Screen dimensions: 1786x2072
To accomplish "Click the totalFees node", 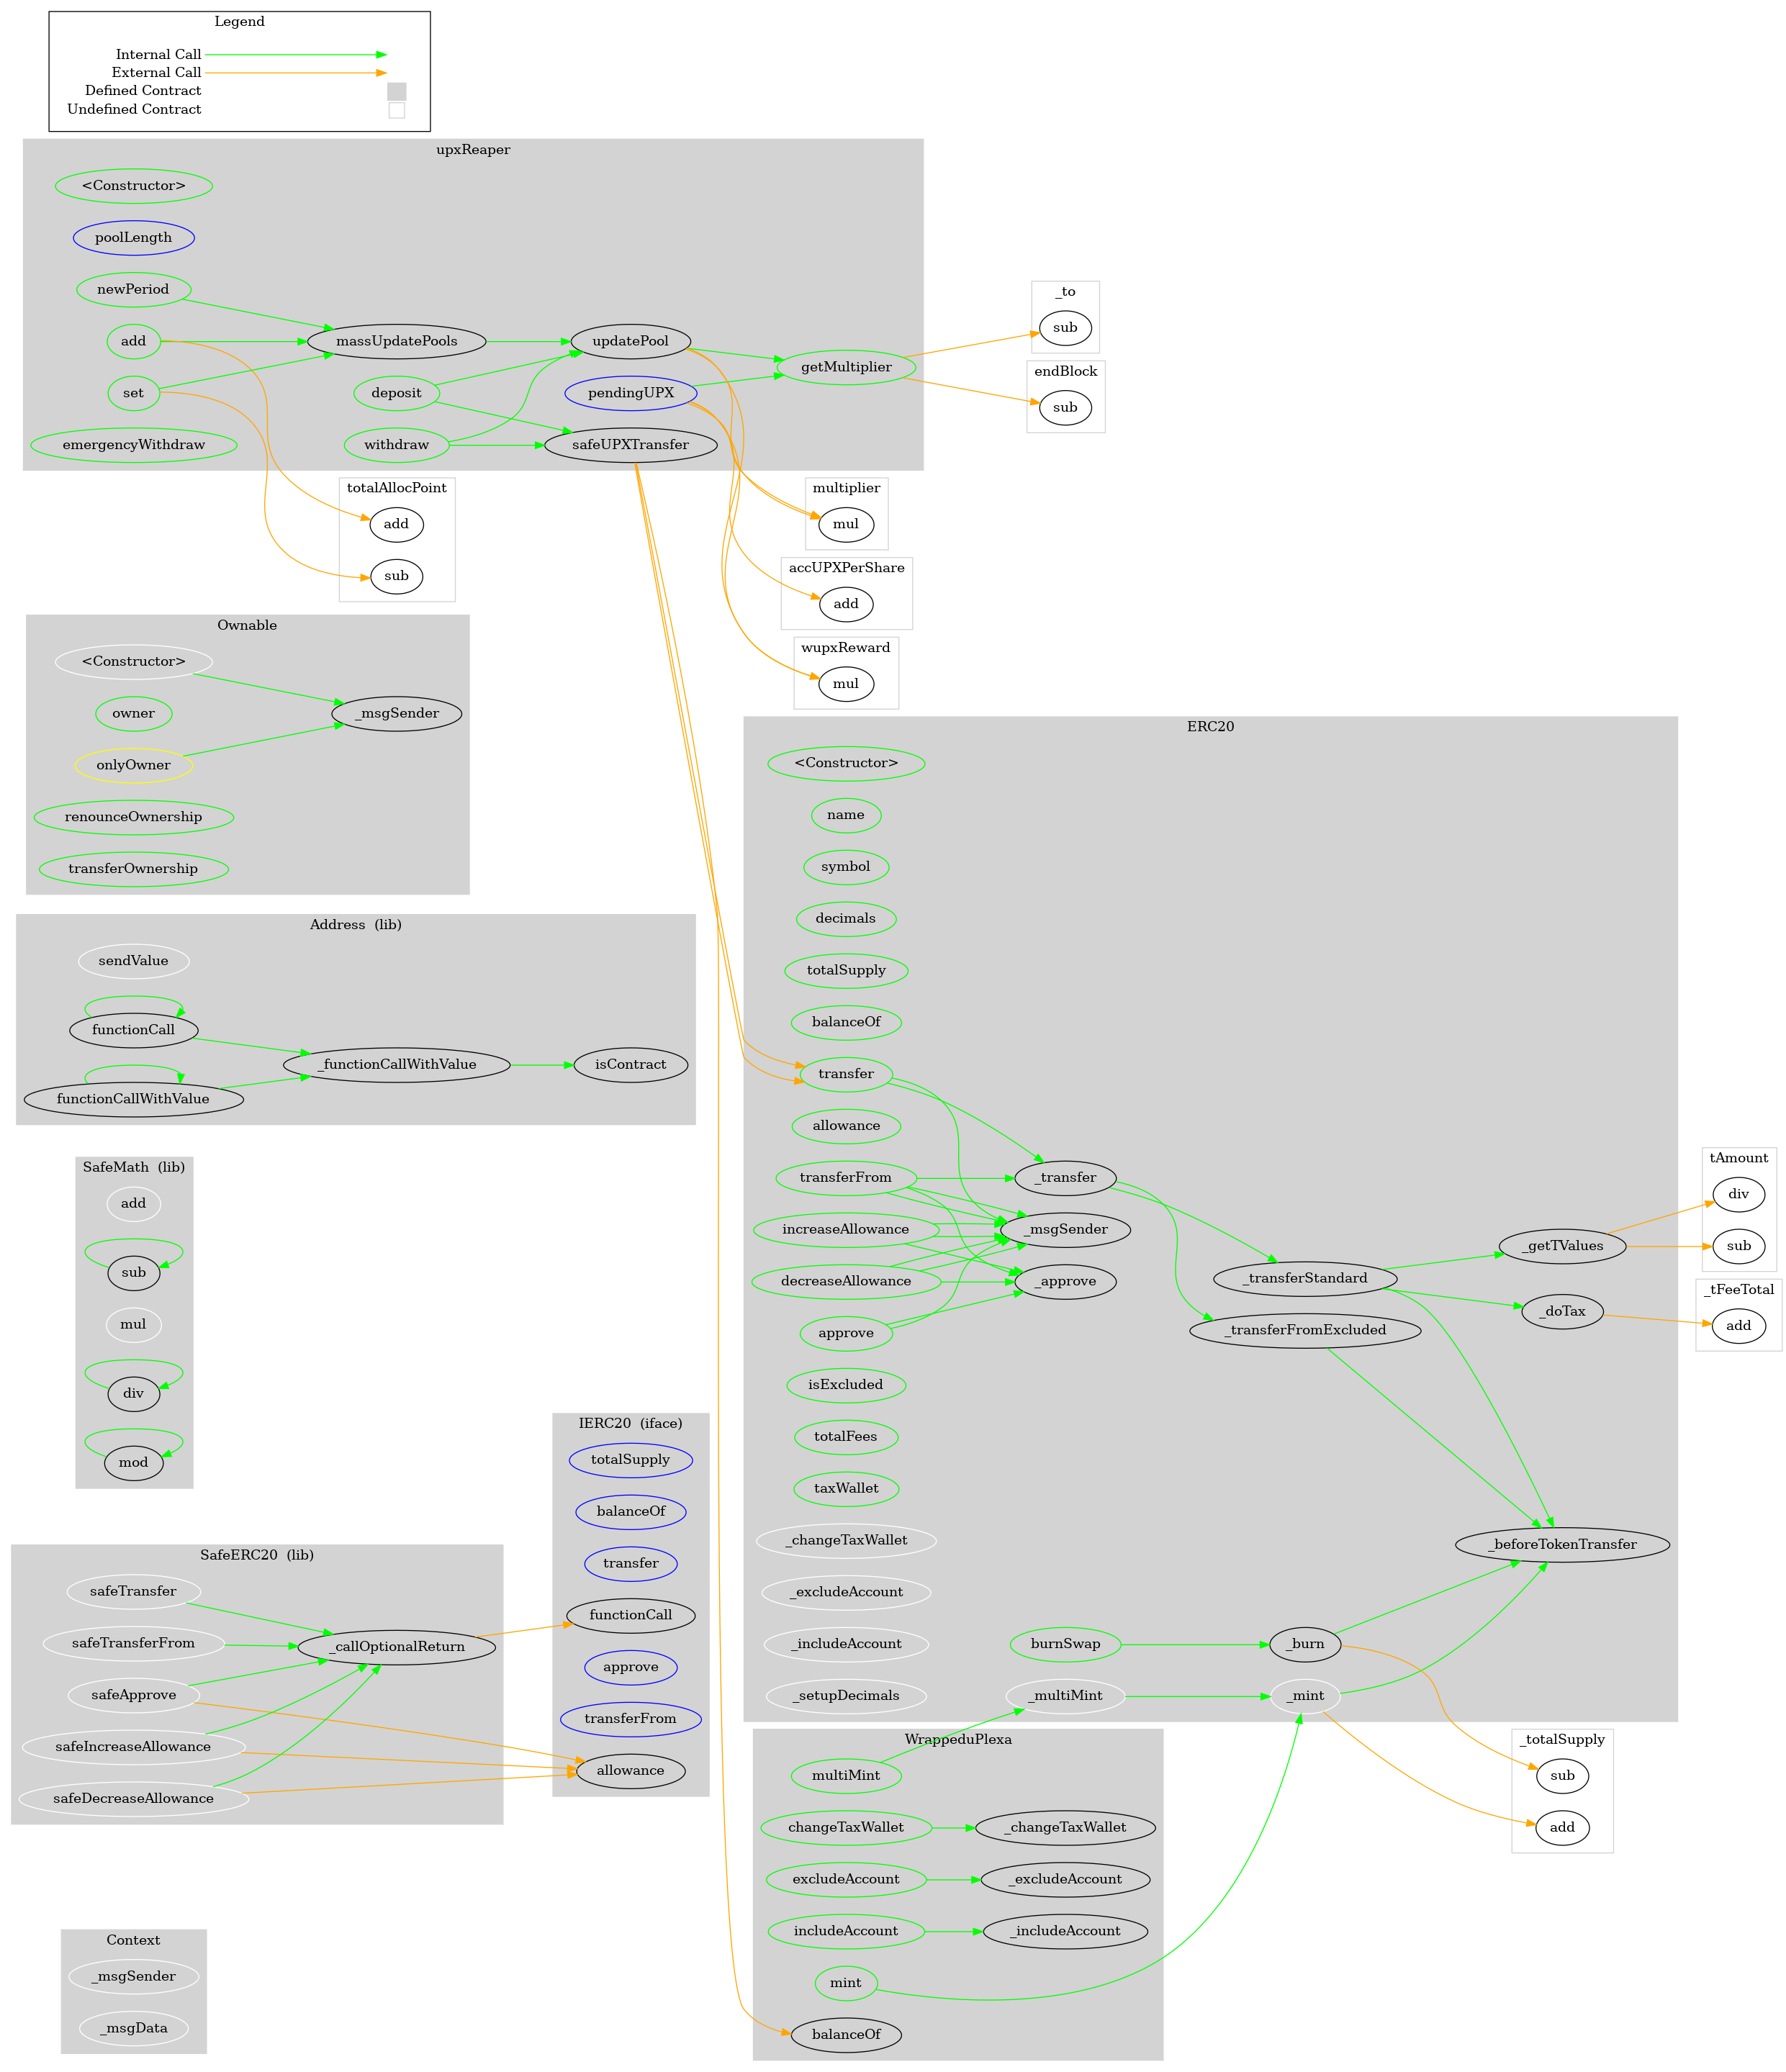I will 846,1436.
